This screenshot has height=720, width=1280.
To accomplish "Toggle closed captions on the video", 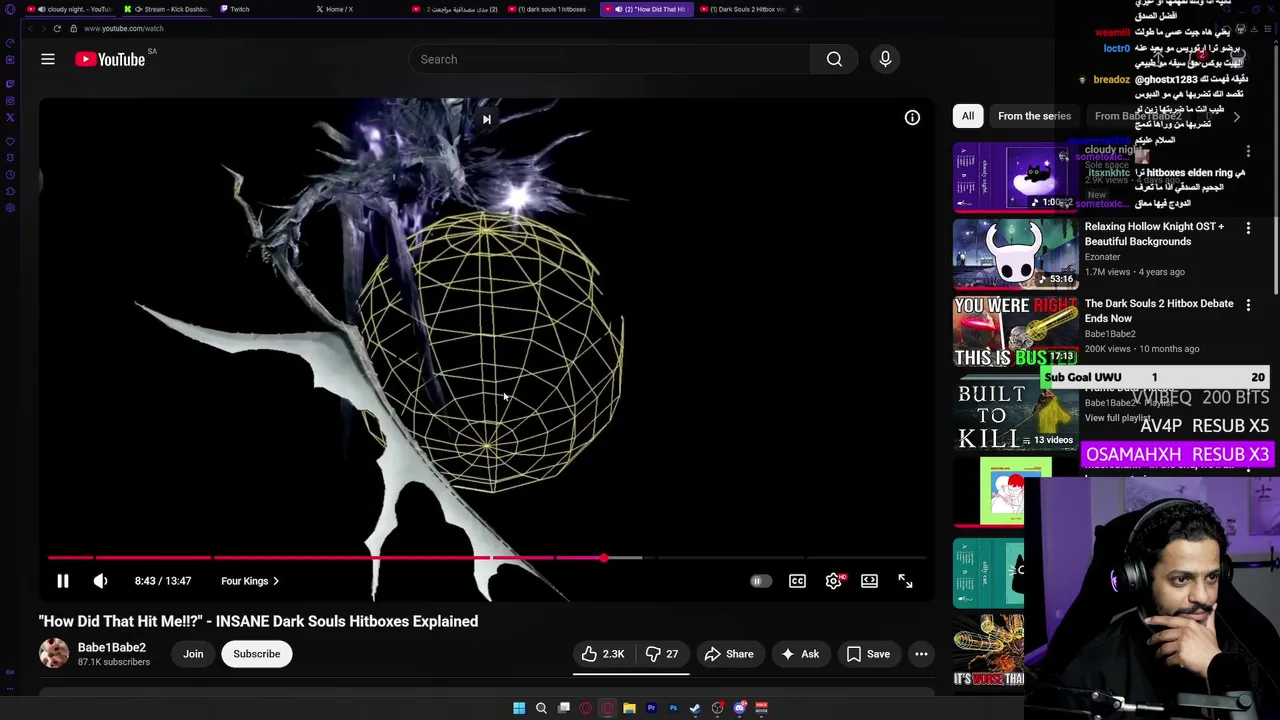I will point(797,581).
